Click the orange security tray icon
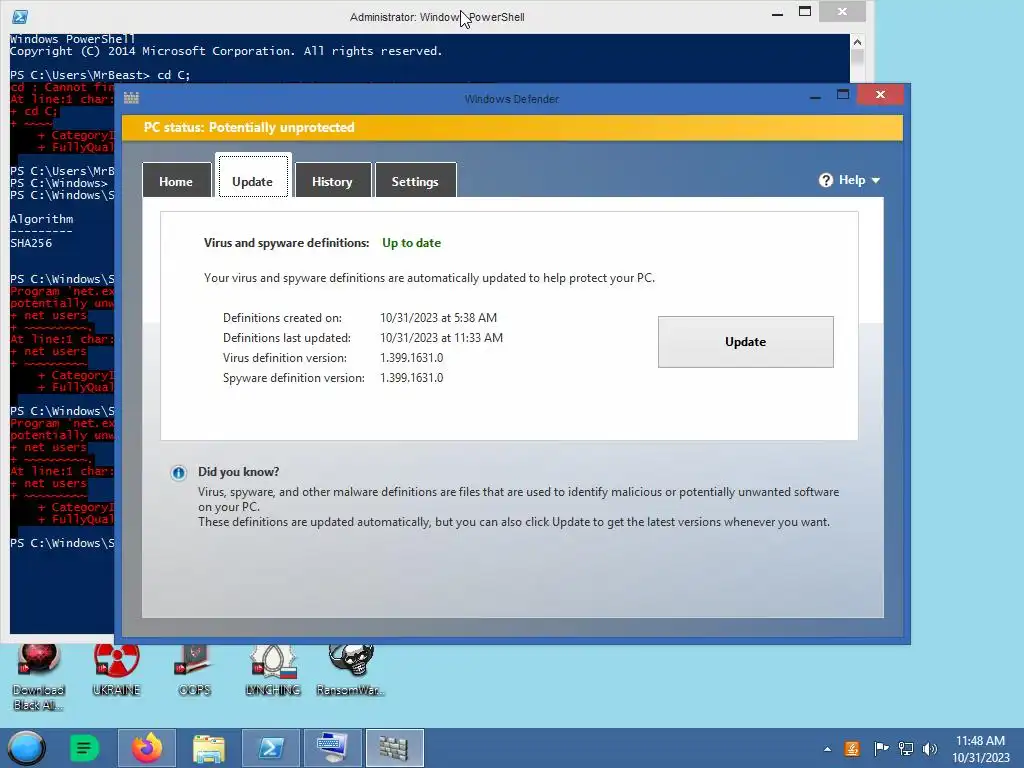This screenshot has height=768, width=1024. click(x=852, y=749)
